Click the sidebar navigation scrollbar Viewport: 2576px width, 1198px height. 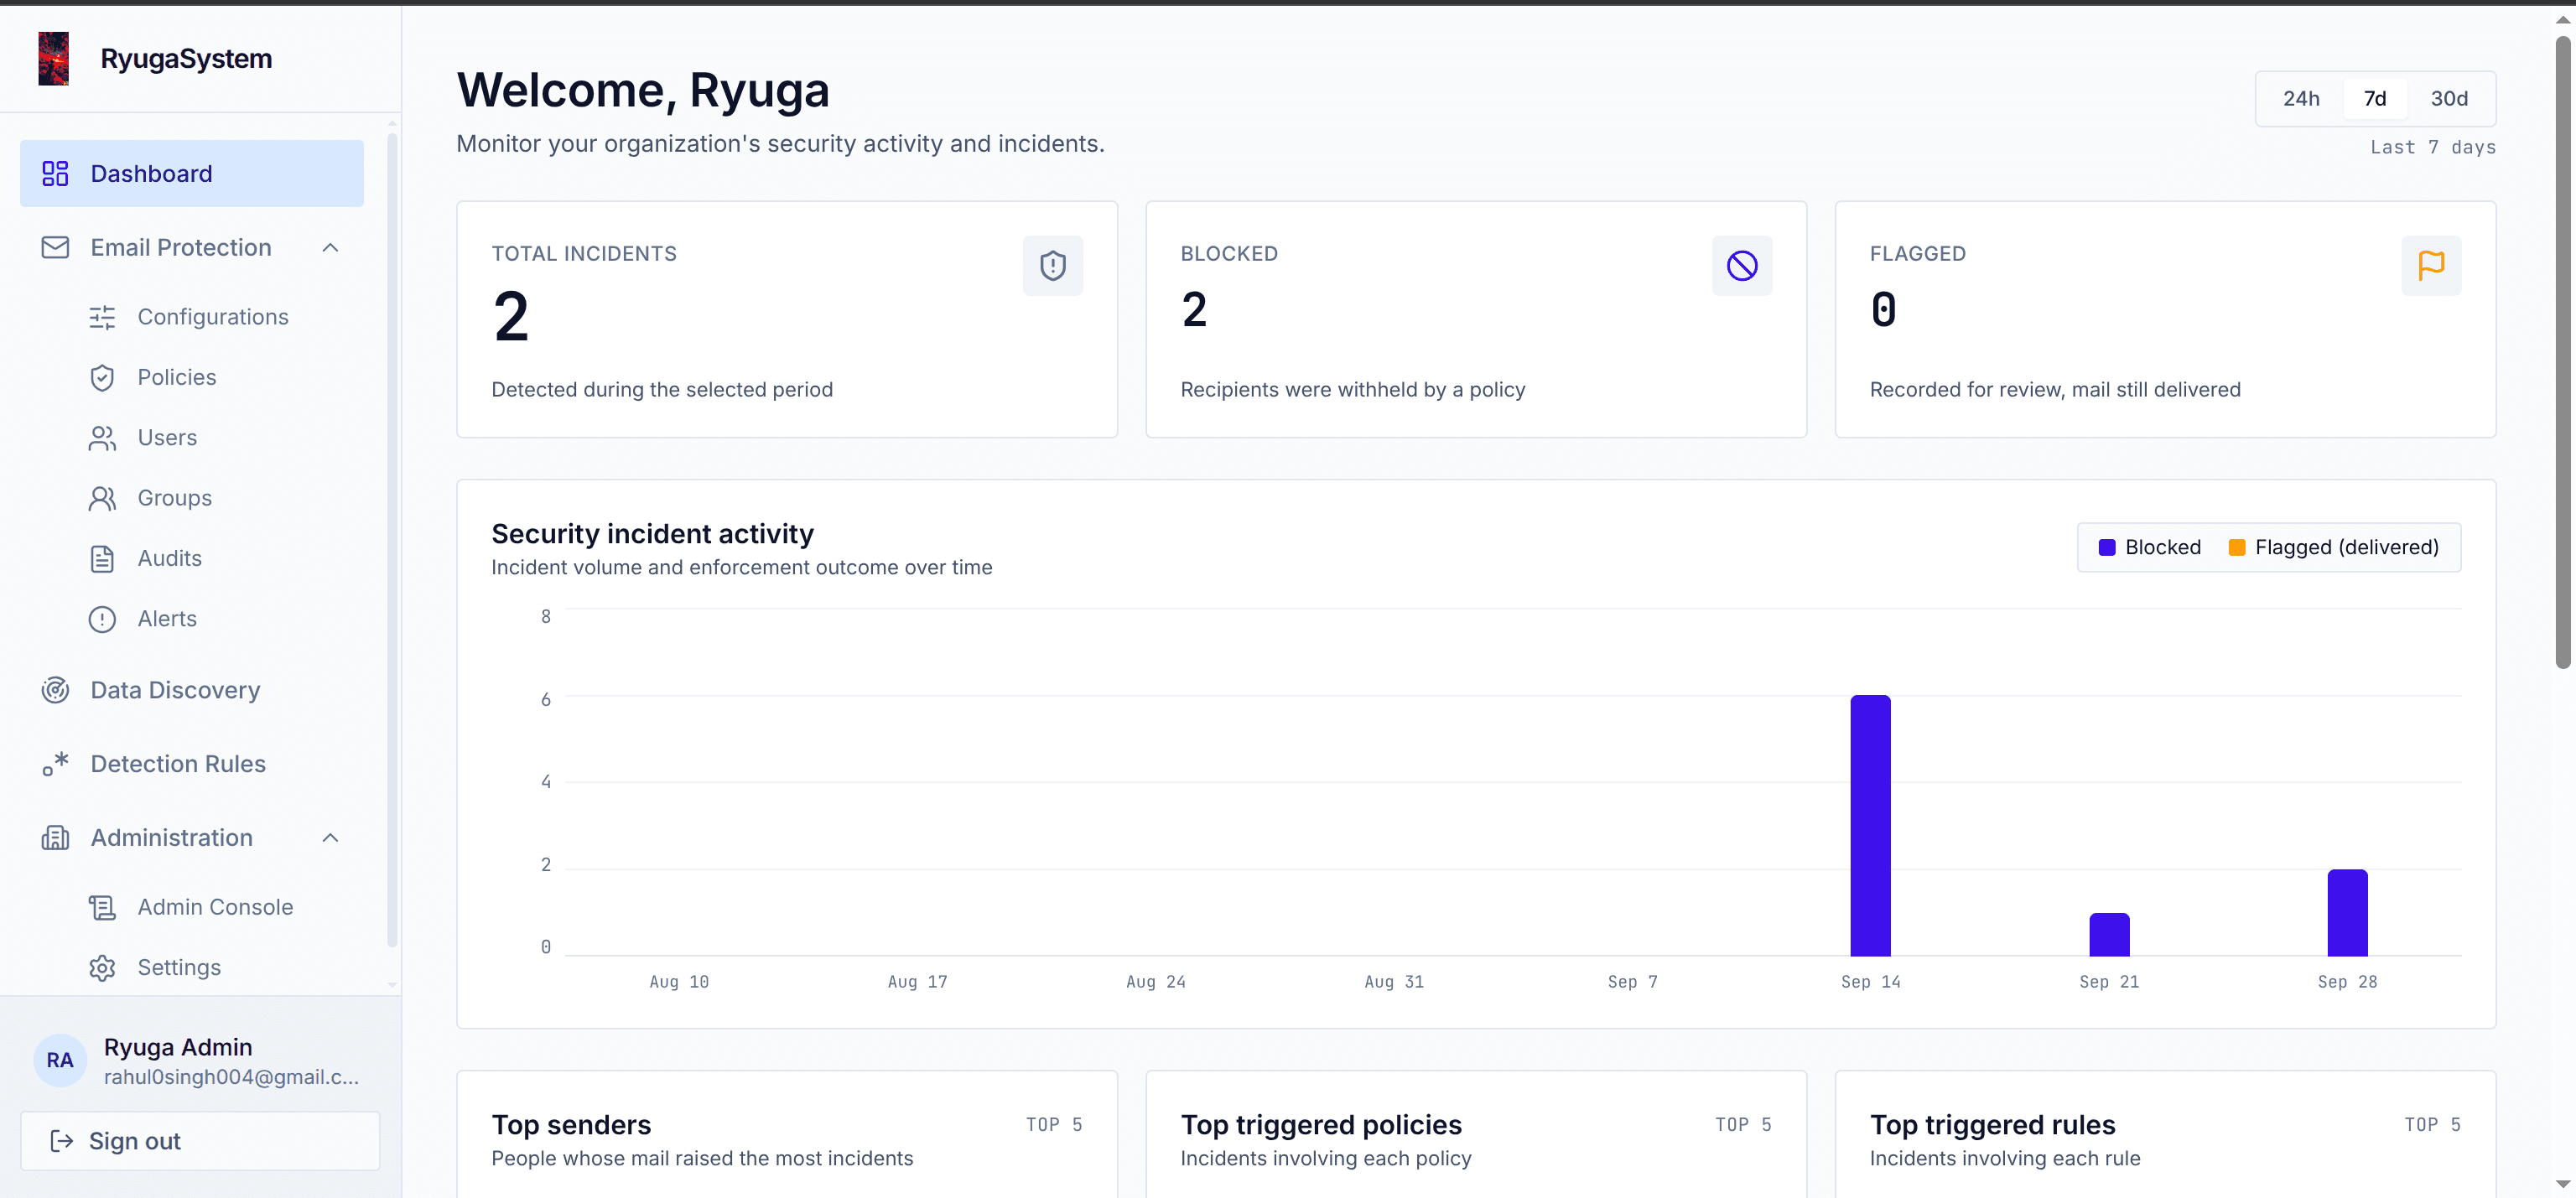click(392, 540)
